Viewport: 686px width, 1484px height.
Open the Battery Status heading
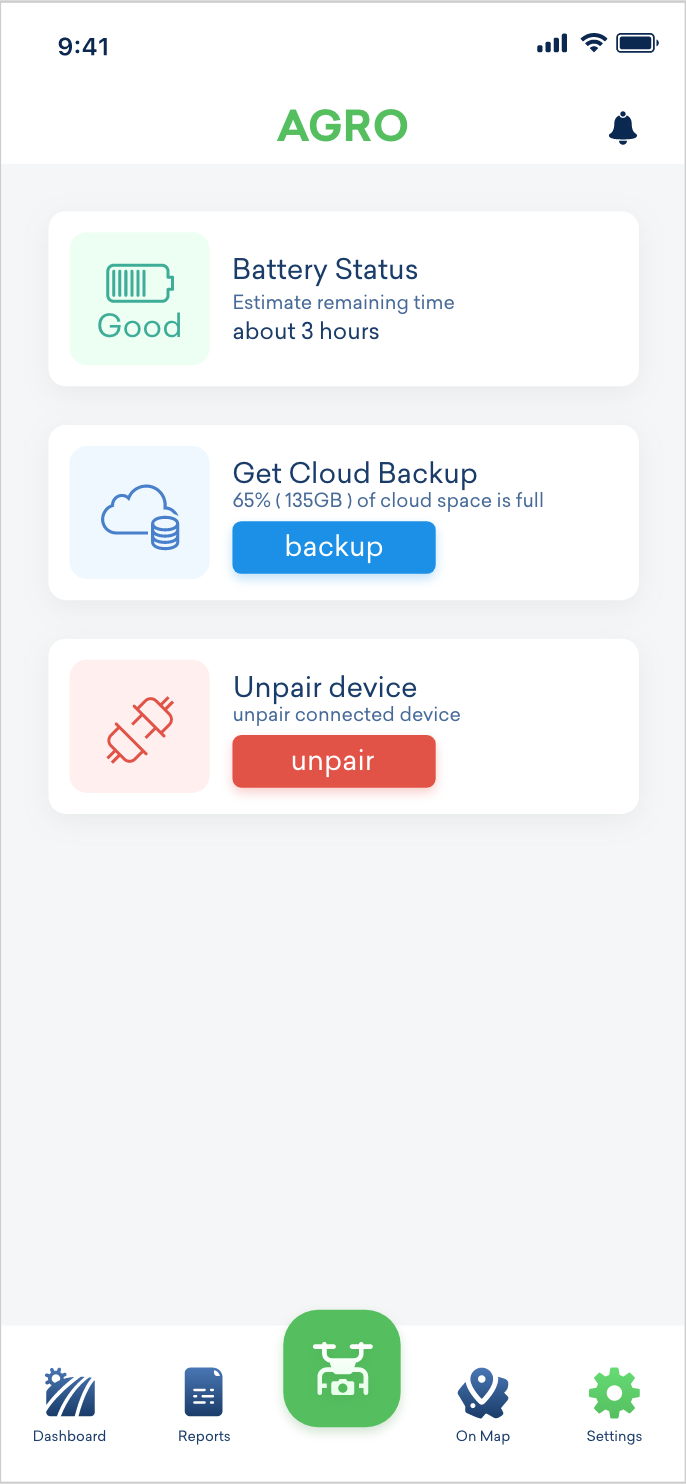[325, 270]
